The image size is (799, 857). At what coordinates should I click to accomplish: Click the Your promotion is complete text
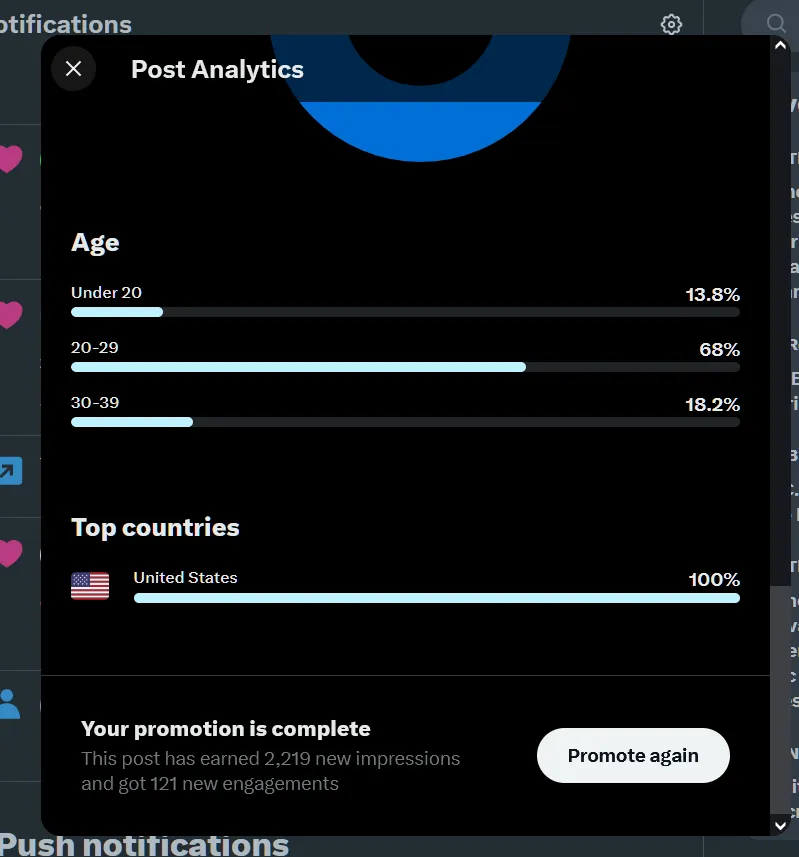(225, 728)
